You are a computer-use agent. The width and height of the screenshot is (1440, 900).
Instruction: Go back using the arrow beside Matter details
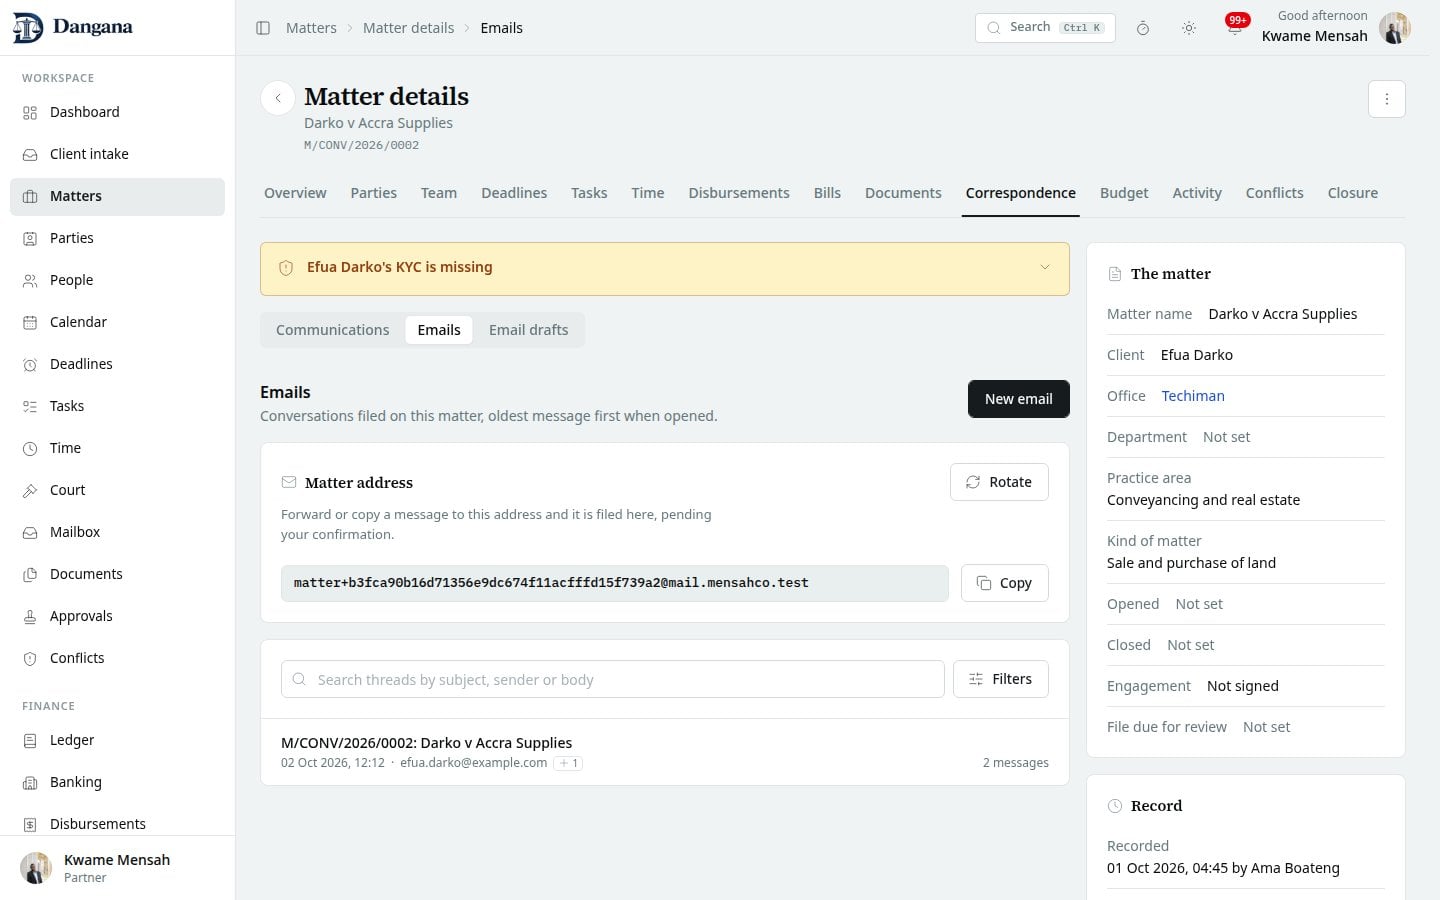point(278,98)
